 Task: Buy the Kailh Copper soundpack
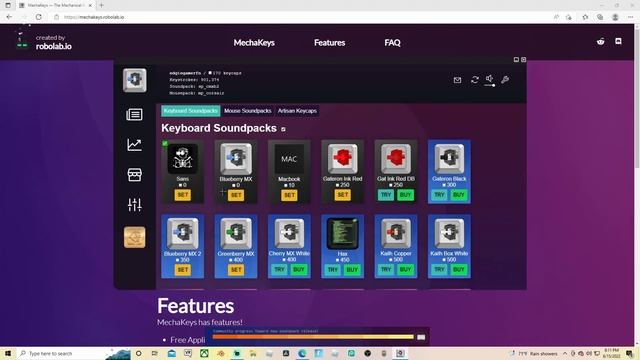[405, 269]
